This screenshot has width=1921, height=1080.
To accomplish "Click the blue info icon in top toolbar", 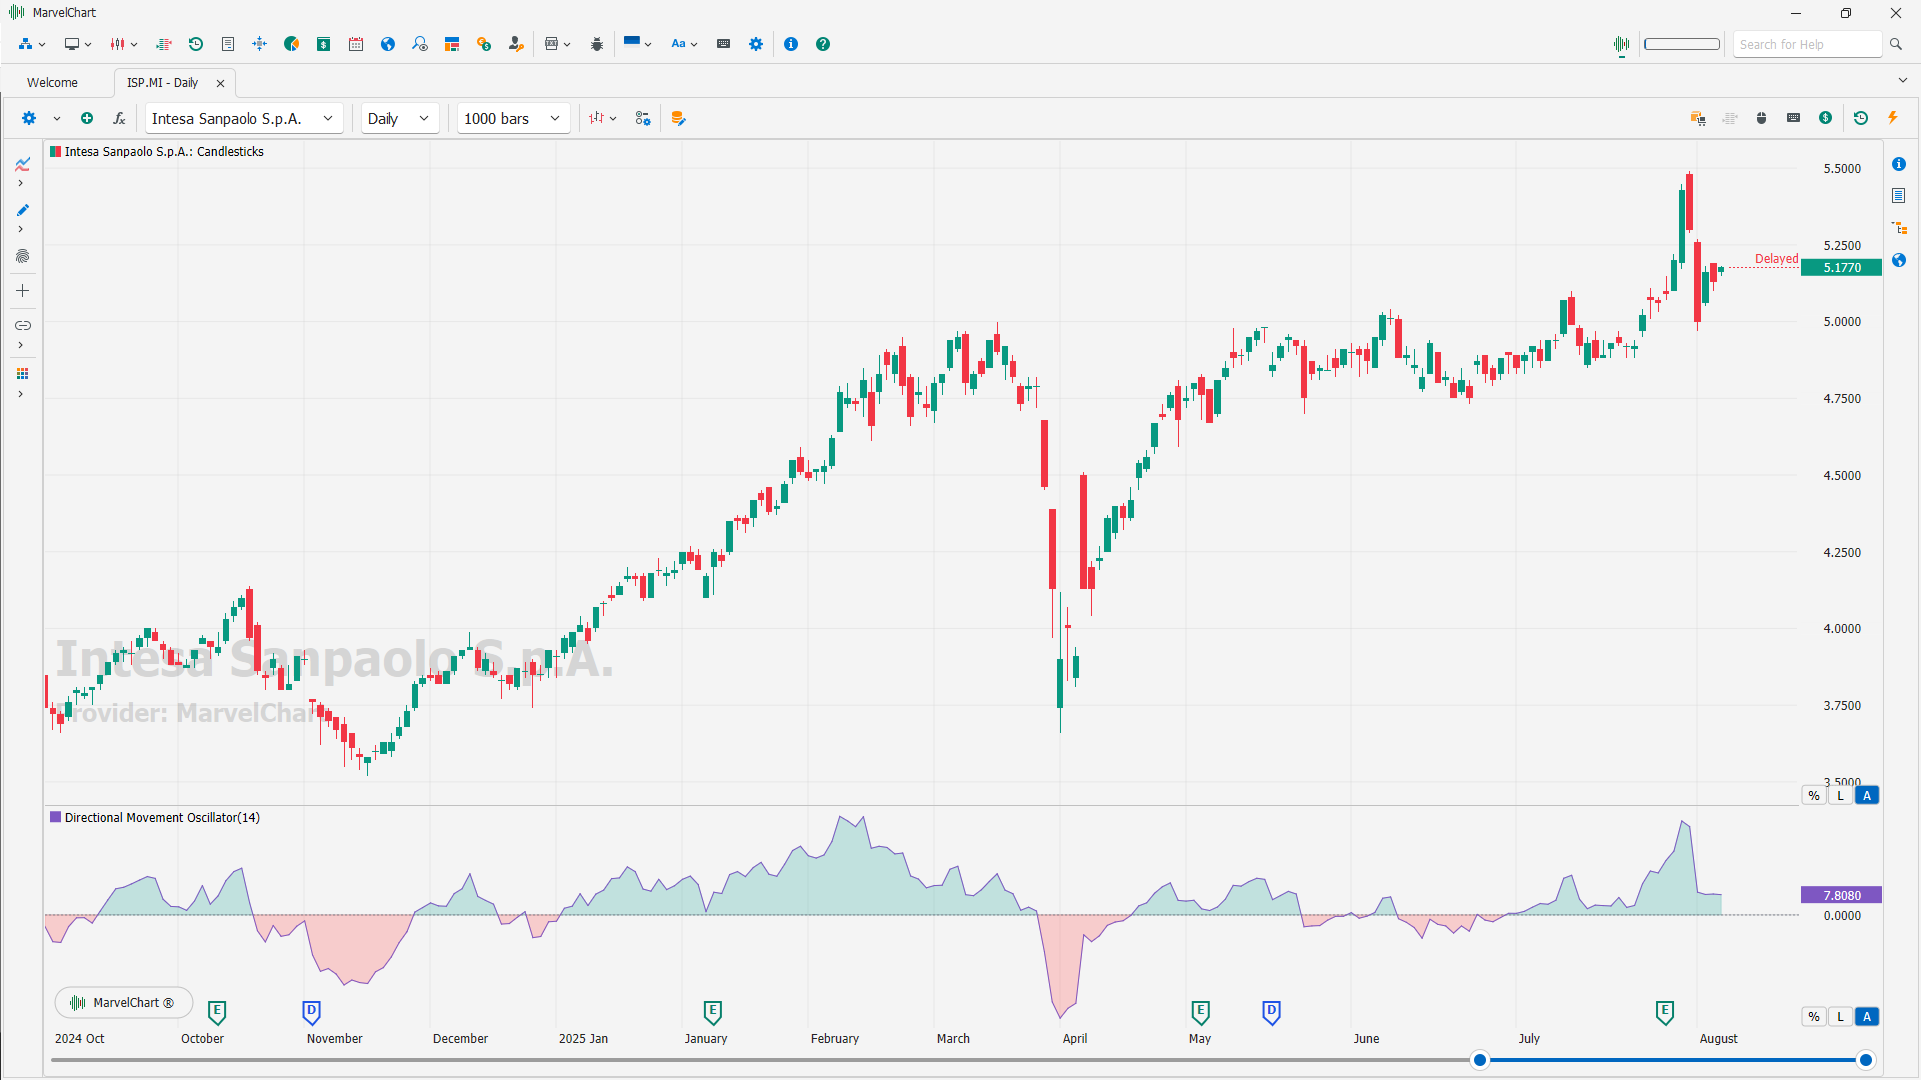I will (x=791, y=44).
